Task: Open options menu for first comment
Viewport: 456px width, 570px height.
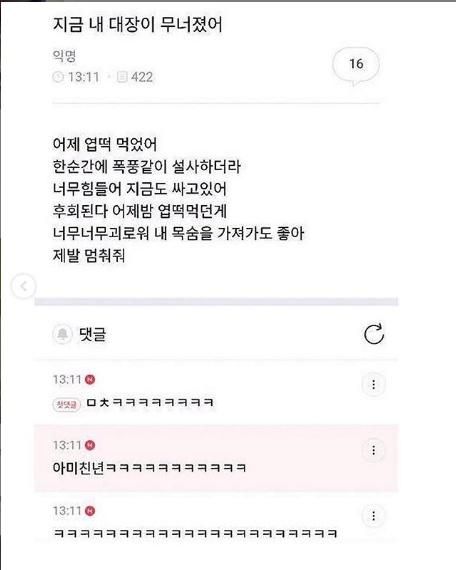Action: [x=373, y=385]
